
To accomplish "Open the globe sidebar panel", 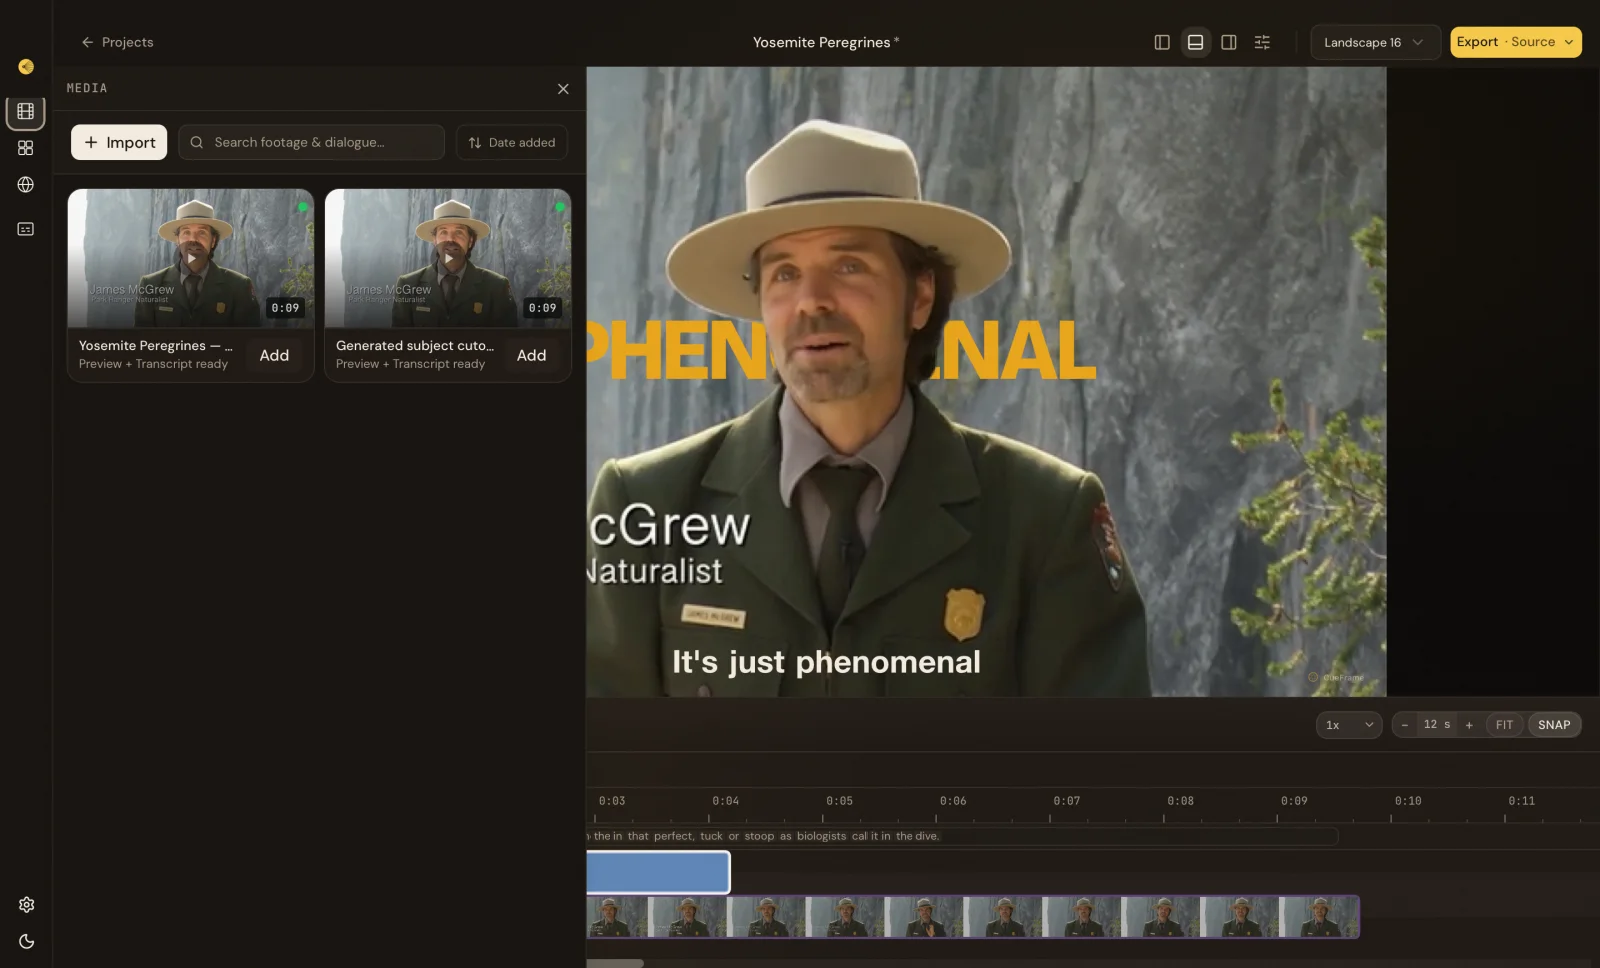I will coord(26,185).
